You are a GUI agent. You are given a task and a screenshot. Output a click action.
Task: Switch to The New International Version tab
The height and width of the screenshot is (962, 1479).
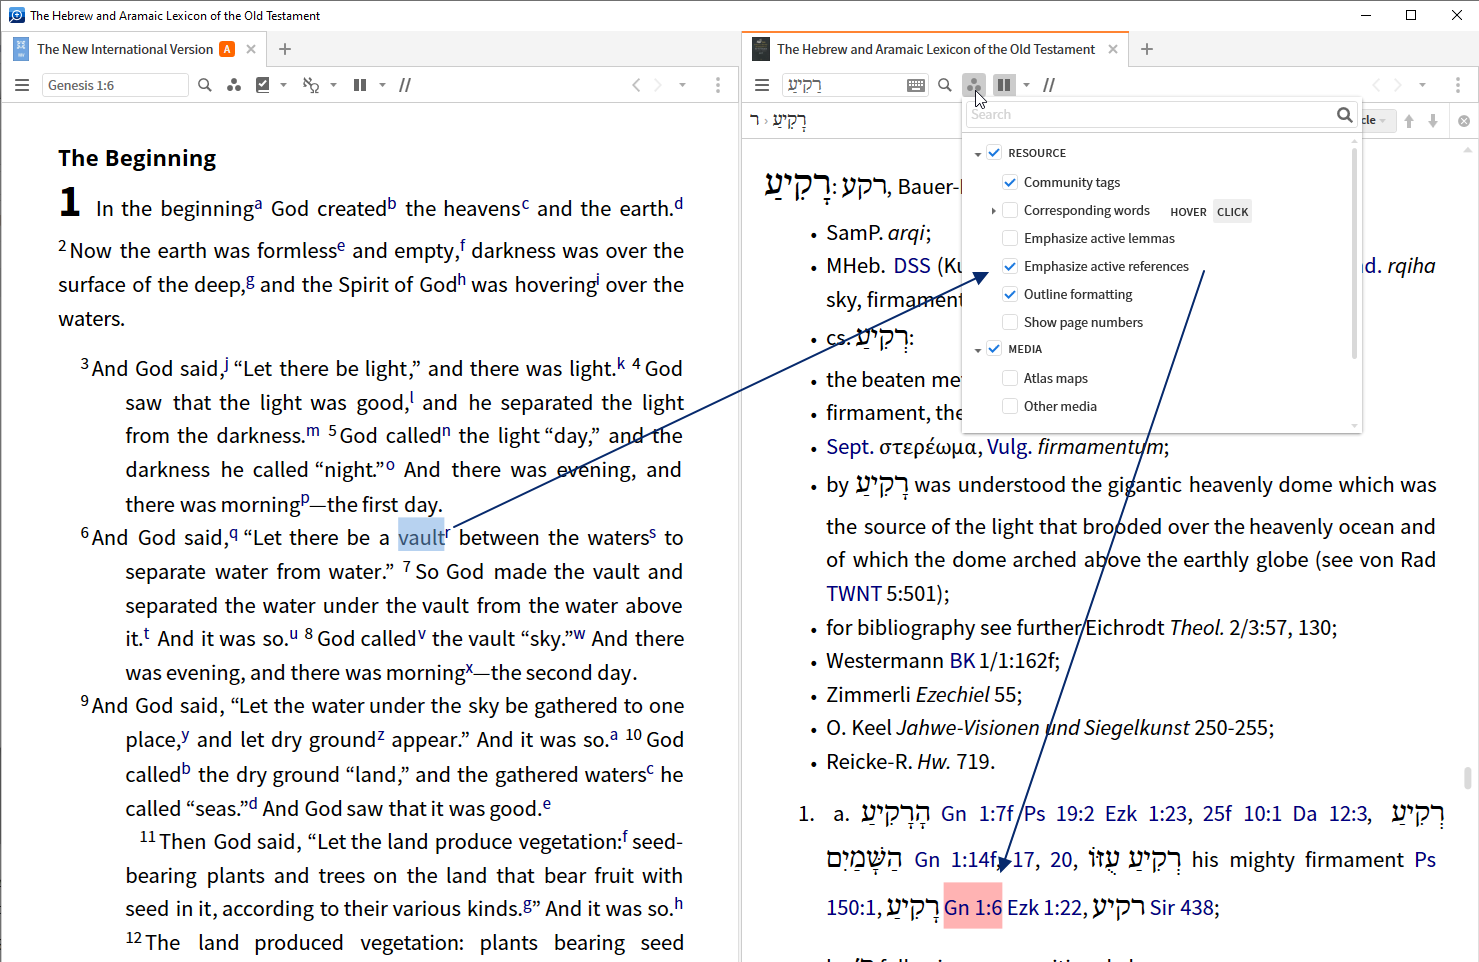coord(125,49)
